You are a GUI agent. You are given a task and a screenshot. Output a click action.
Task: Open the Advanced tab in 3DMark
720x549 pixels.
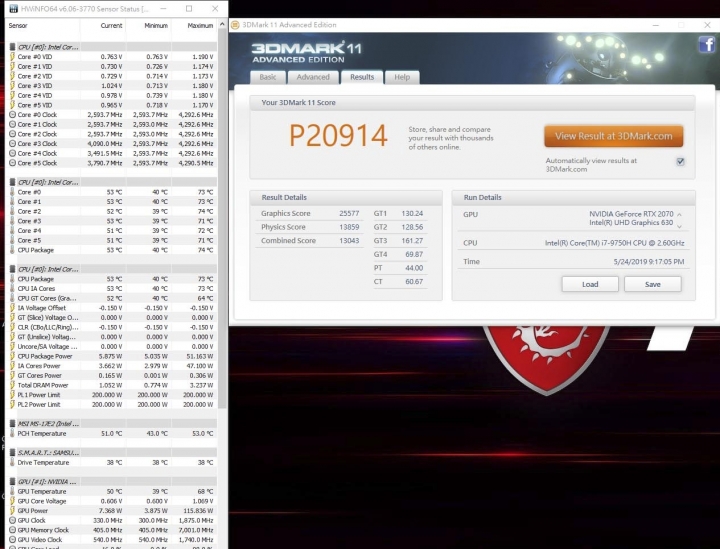click(313, 77)
